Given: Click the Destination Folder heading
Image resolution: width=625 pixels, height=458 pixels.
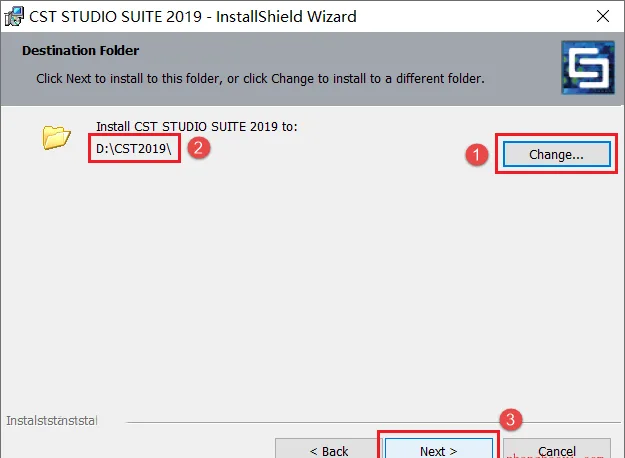Looking at the screenshot, I should [81, 51].
